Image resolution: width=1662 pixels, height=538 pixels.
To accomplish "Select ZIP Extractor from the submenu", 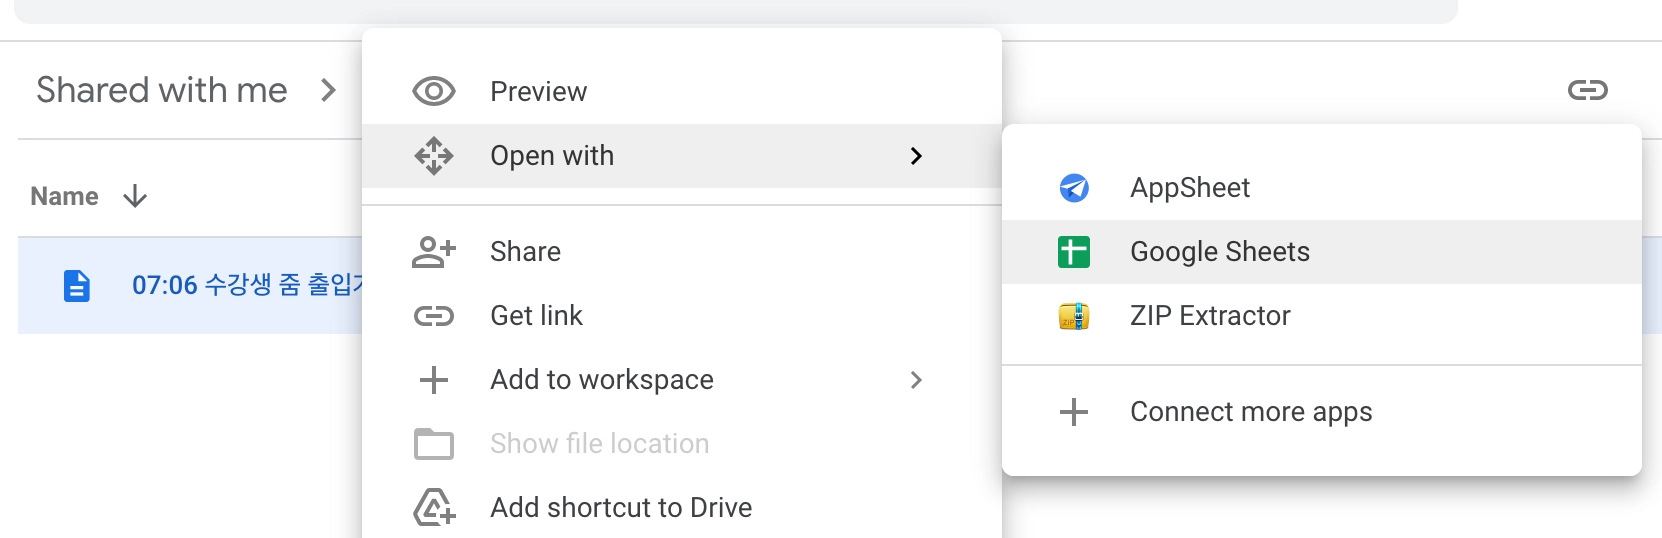I will tap(1210, 316).
